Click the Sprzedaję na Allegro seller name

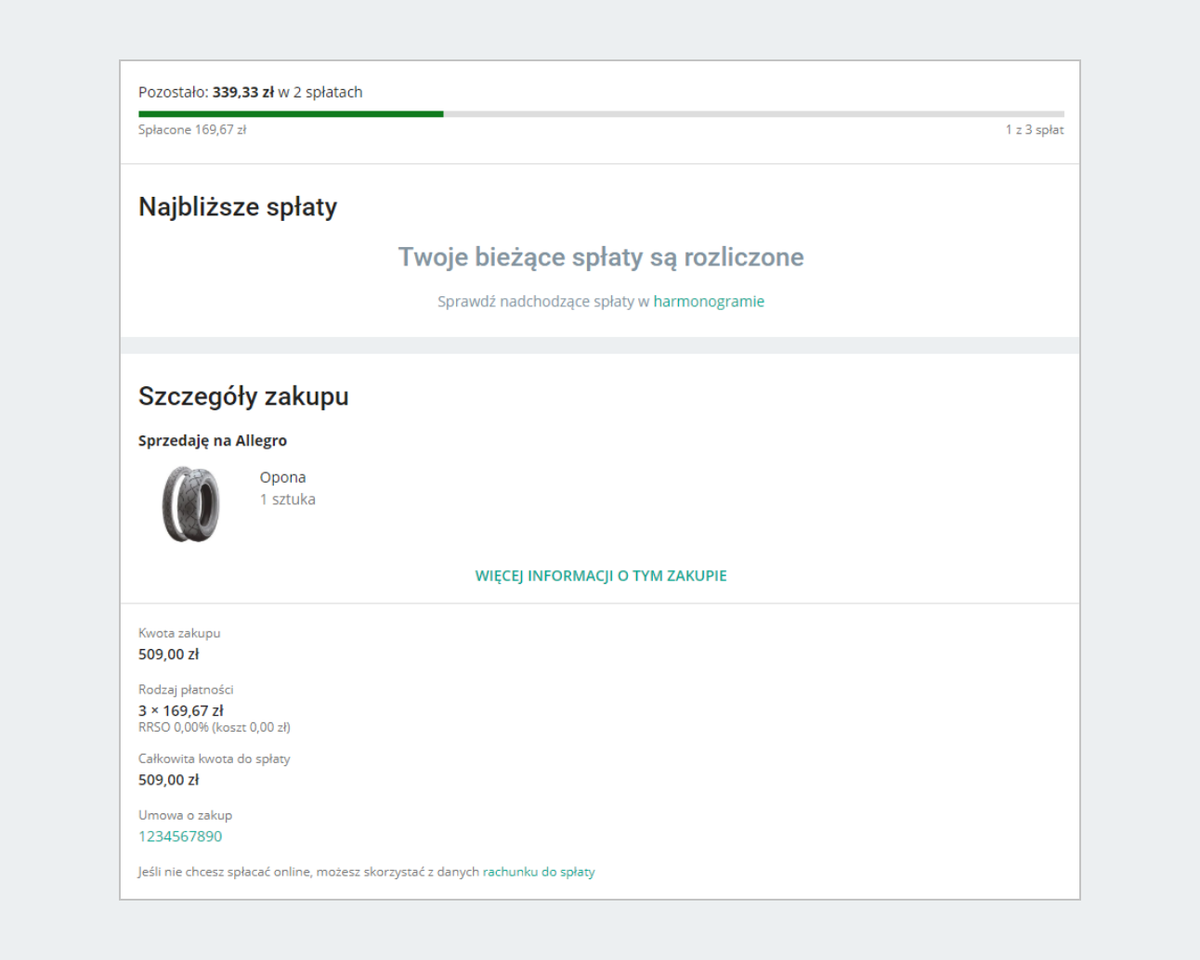pos(212,440)
